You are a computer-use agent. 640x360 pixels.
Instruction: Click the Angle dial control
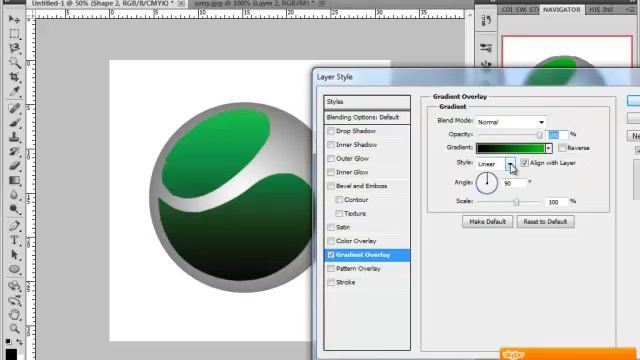[x=487, y=183]
